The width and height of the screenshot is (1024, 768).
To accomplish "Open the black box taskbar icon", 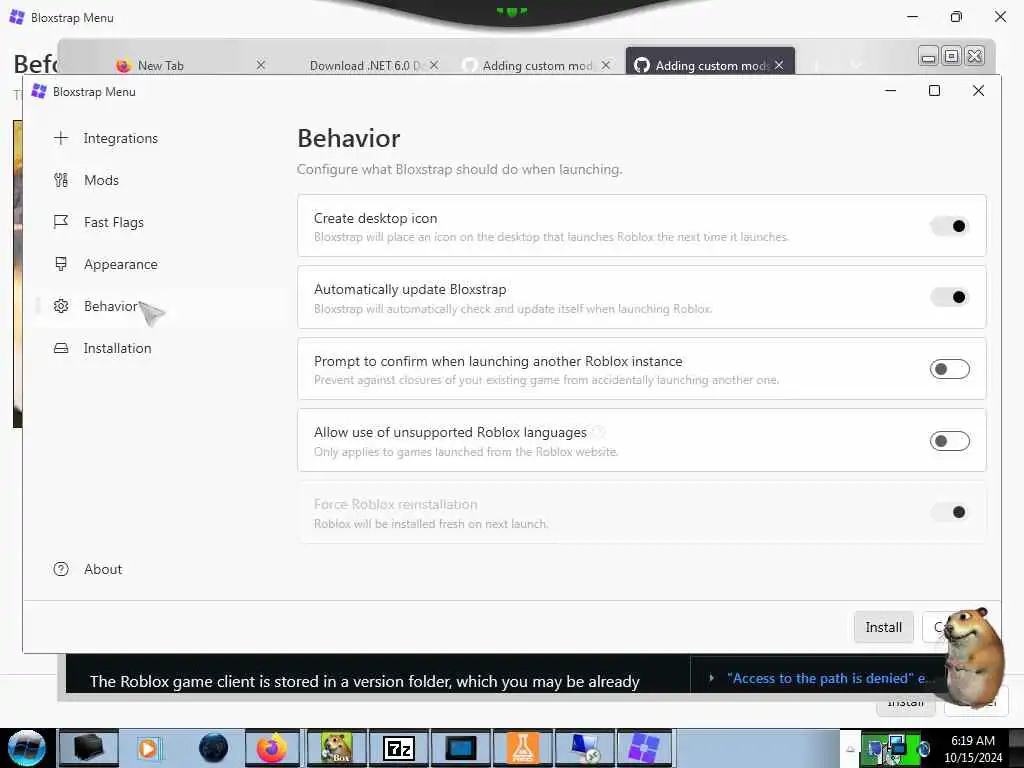I will tap(88, 748).
